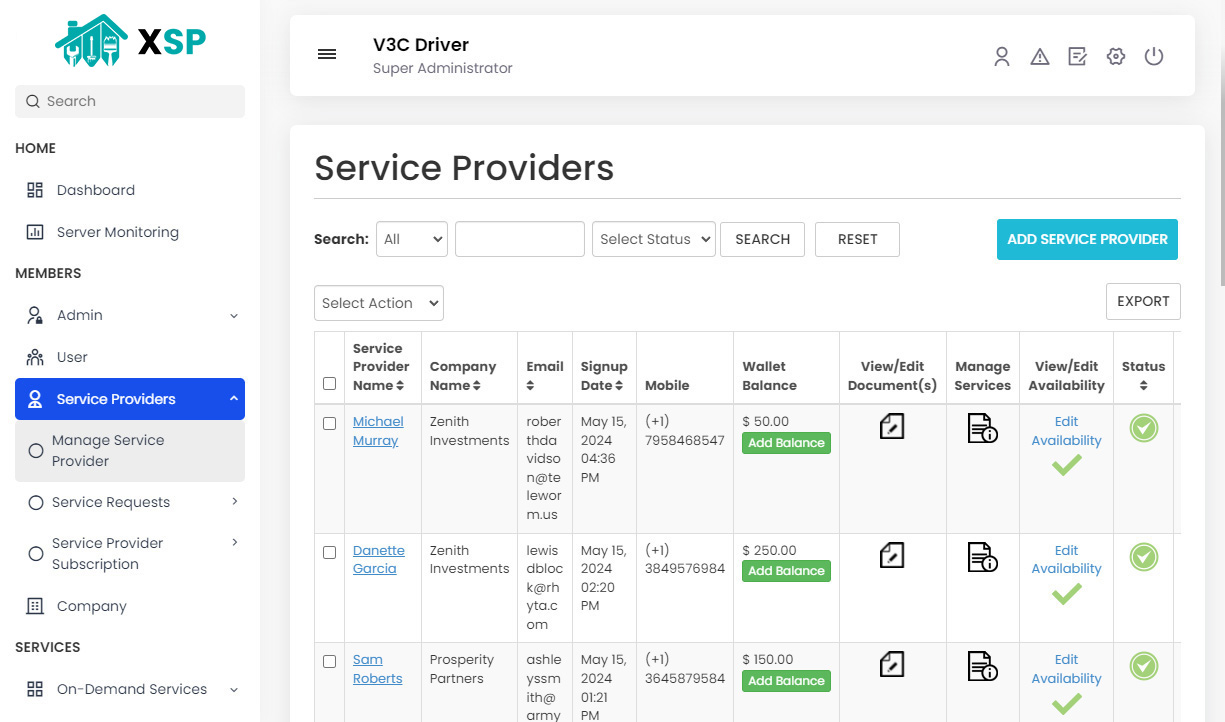Click Manage Services icon for Danette Garcia

981,556
